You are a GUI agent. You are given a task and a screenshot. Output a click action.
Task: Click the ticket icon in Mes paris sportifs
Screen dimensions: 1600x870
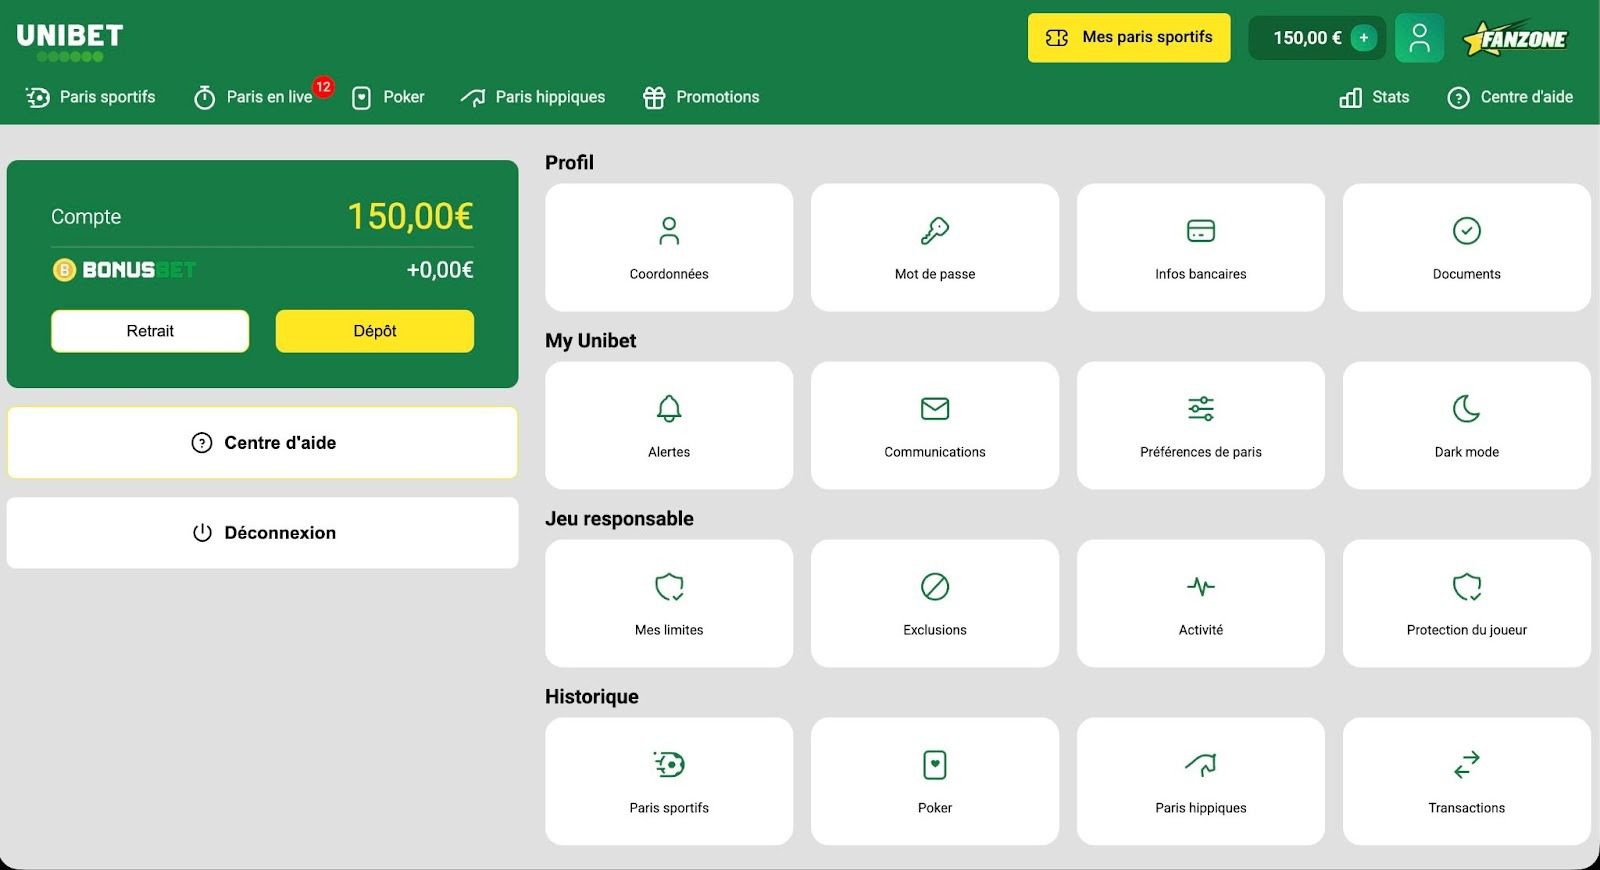point(1057,38)
